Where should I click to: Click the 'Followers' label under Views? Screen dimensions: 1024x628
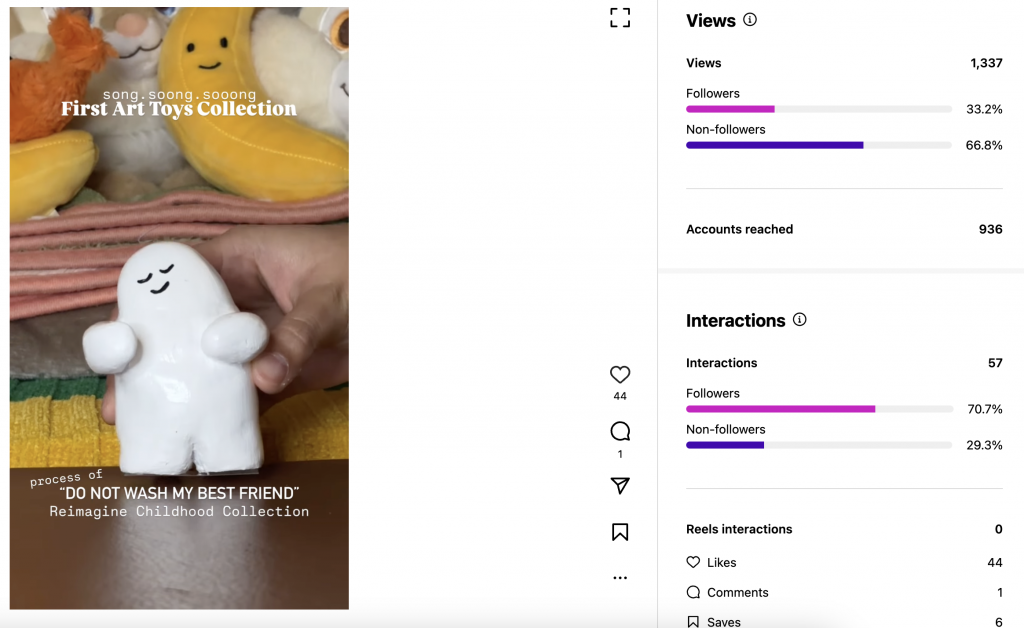pos(712,93)
